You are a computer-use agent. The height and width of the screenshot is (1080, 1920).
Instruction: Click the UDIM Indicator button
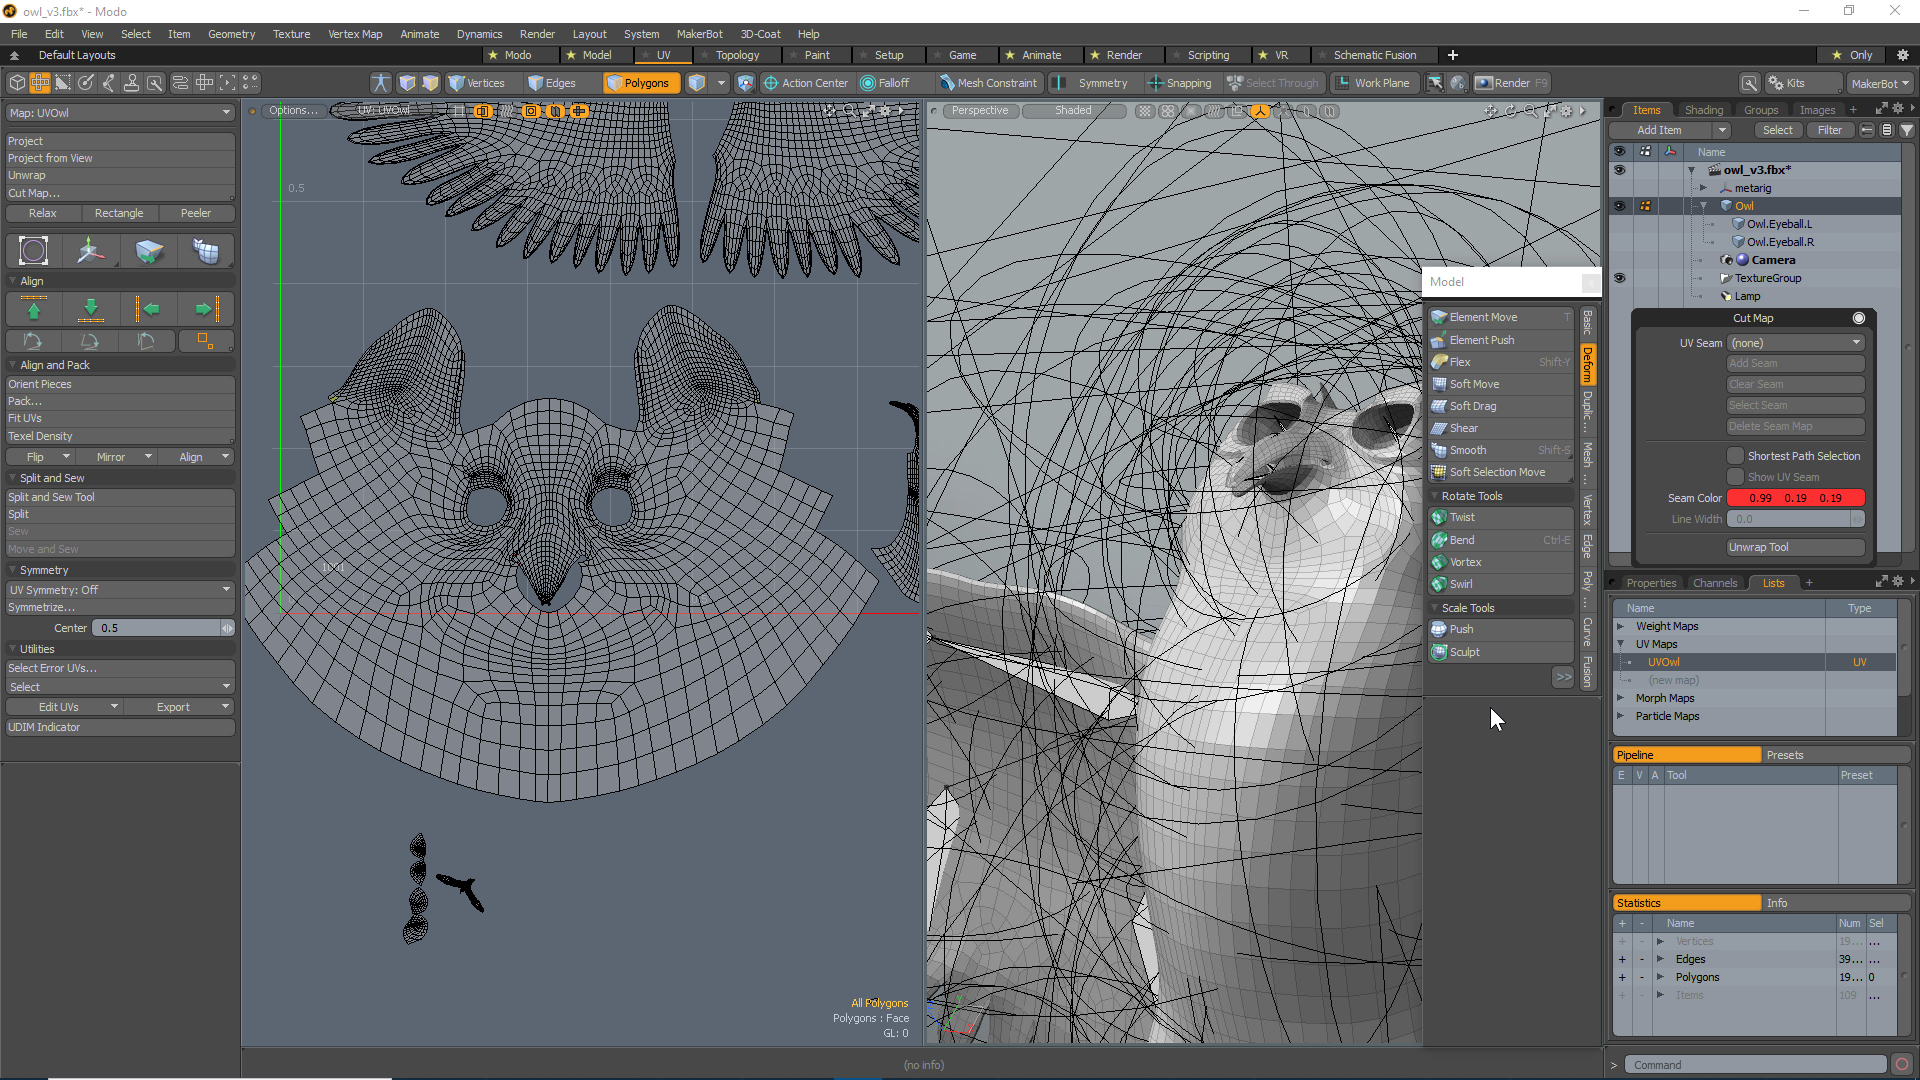coord(120,727)
